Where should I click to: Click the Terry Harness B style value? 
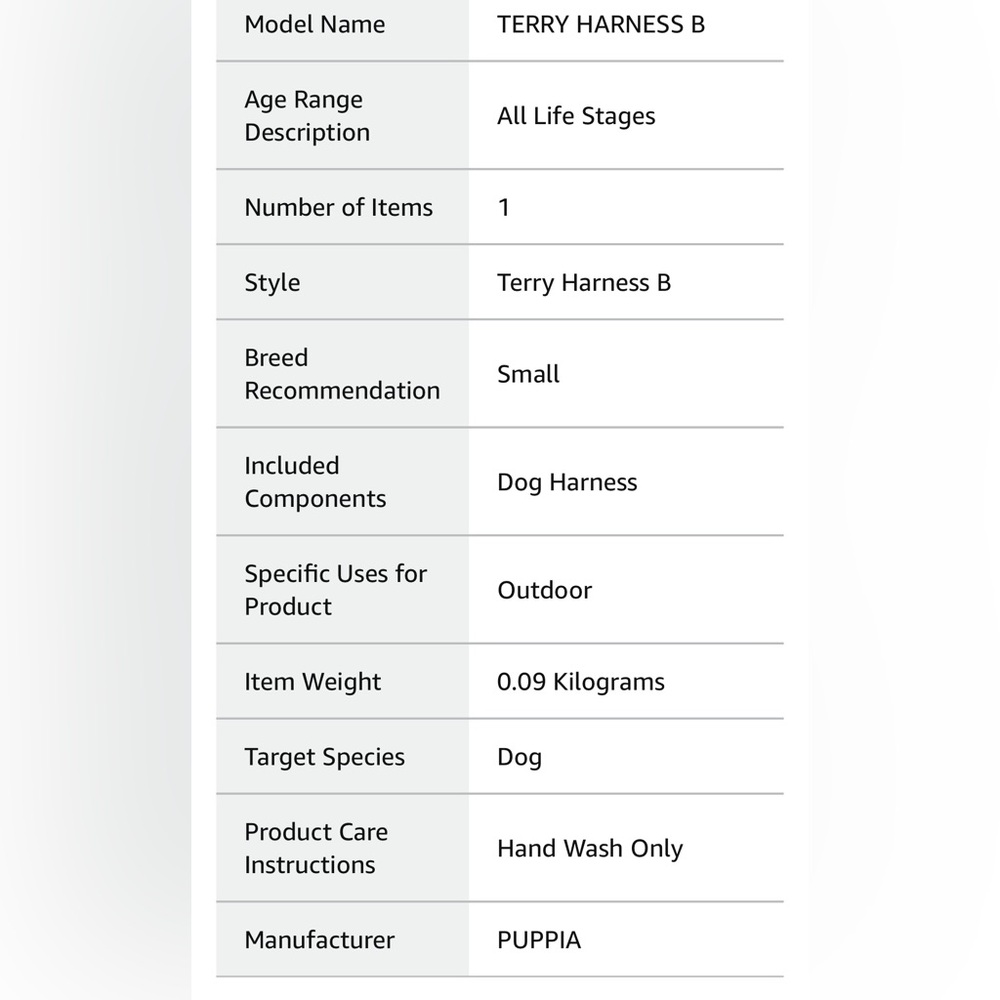pyautogui.click(x=584, y=283)
